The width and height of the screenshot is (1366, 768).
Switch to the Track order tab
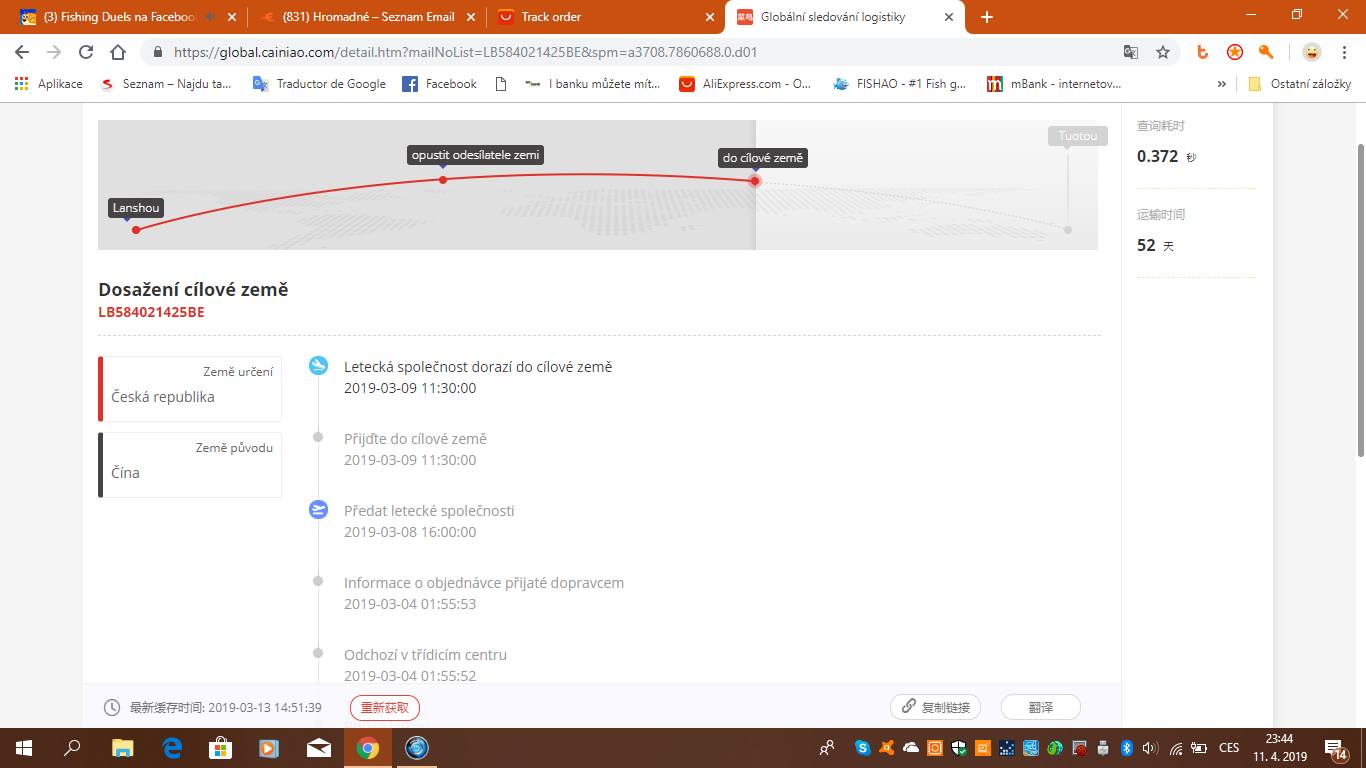tap(600, 17)
